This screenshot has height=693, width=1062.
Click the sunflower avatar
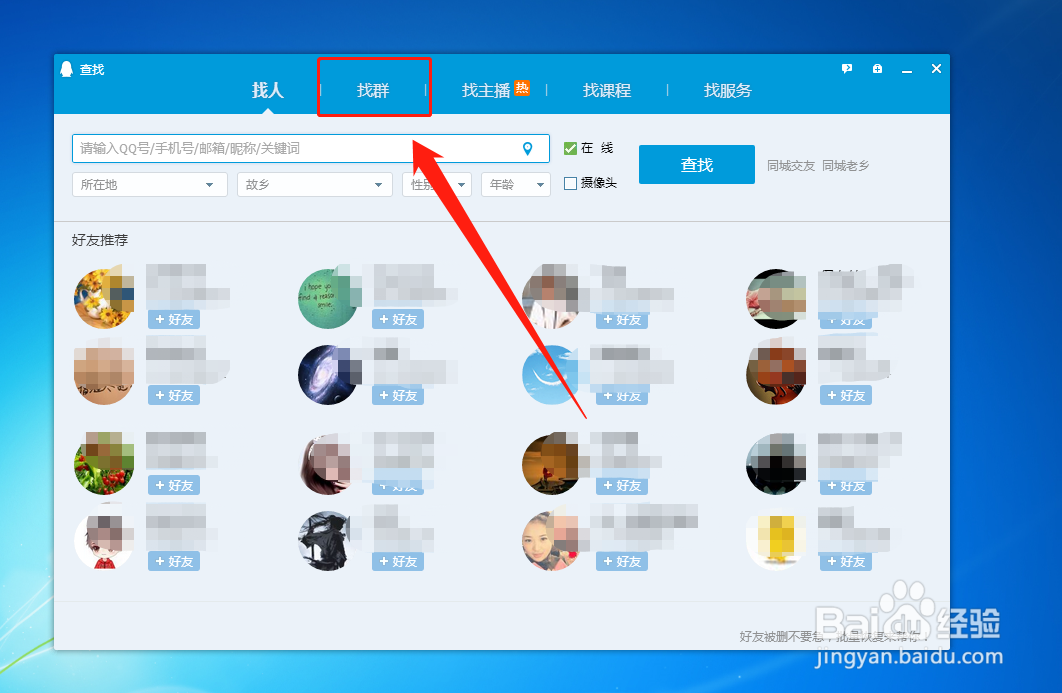(104, 298)
